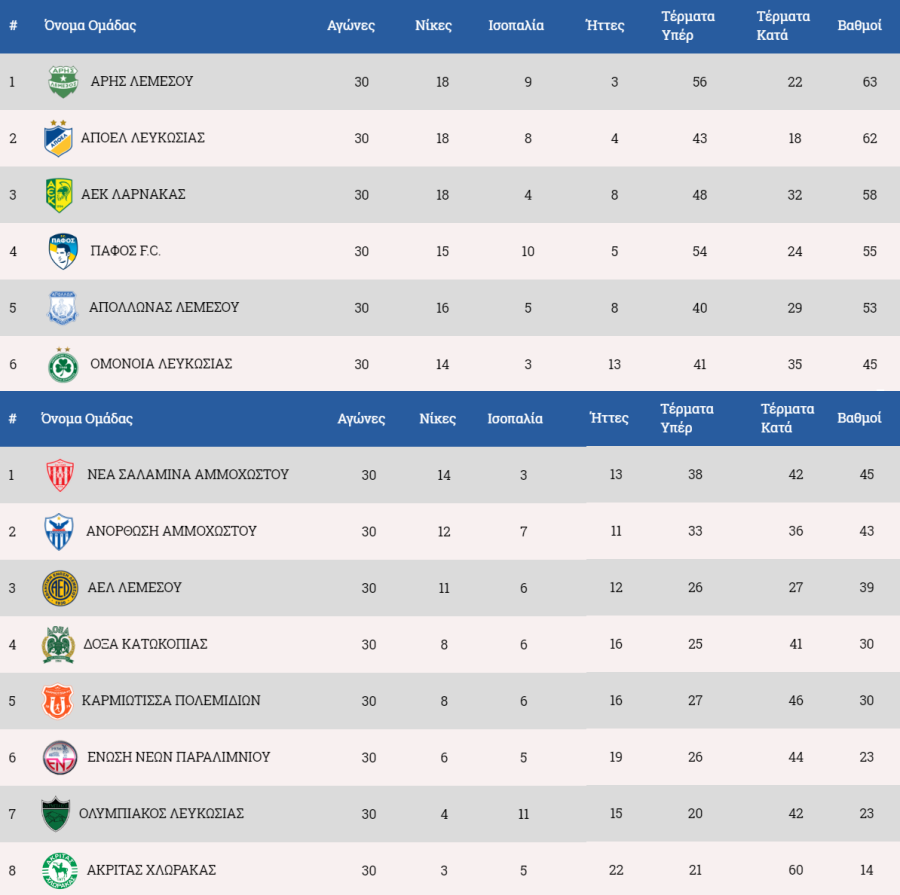Click the top table Βαθμοί header
This screenshot has width=900, height=895.
coord(859,25)
